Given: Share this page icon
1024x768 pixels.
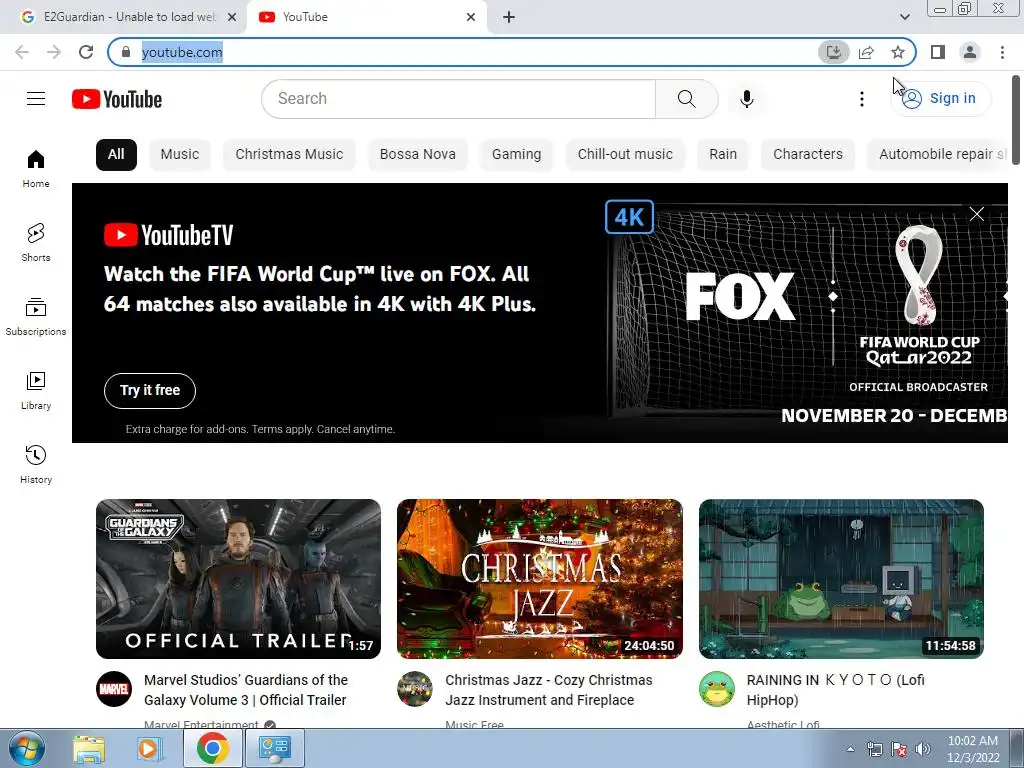Looking at the screenshot, I should tap(866, 52).
